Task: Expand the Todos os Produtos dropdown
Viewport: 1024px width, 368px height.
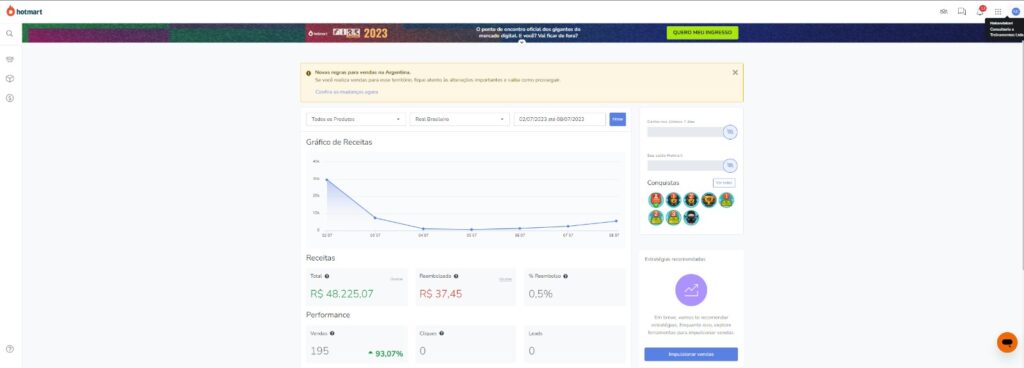Action: [356, 119]
